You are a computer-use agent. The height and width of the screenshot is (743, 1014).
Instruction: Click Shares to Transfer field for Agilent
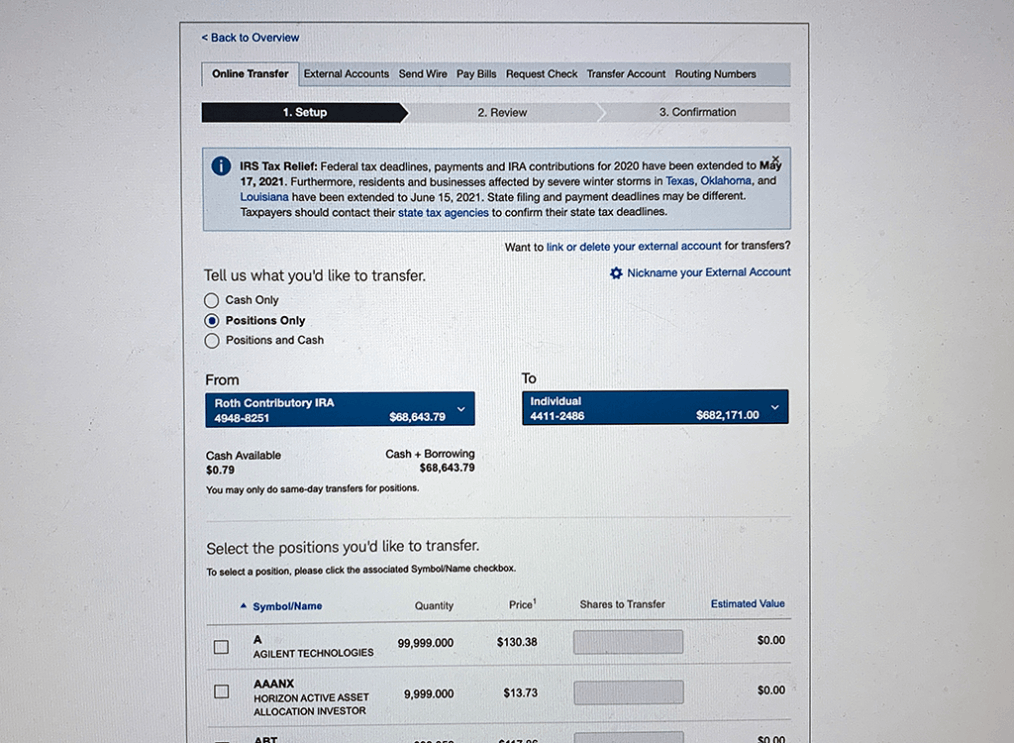pos(628,642)
